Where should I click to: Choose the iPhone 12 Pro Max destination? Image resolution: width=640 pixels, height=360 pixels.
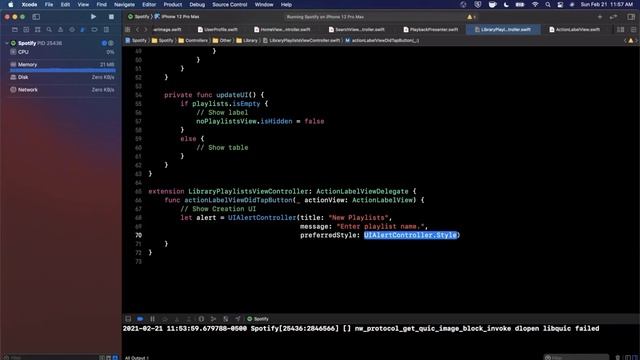pos(177,17)
